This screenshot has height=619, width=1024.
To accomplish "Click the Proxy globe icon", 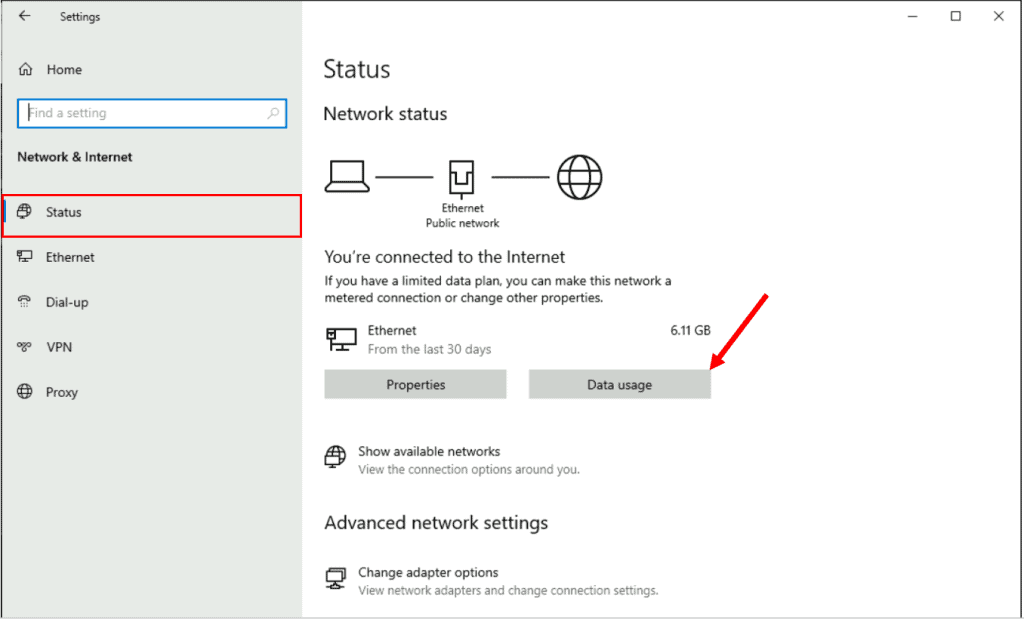I will pos(25,392).
